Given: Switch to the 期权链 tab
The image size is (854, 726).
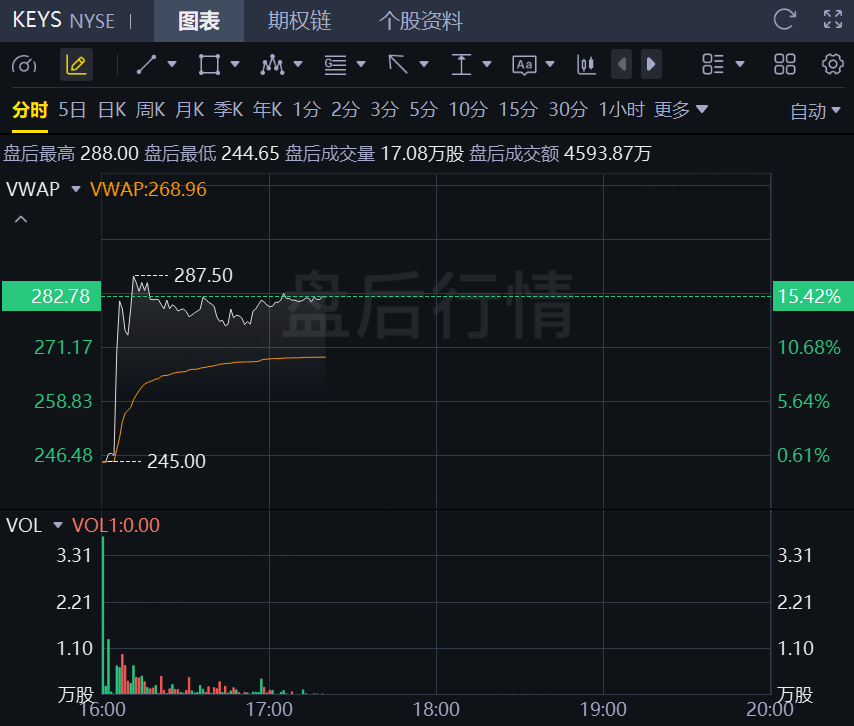Looking at the screenshot, I should tap(299, 21).
